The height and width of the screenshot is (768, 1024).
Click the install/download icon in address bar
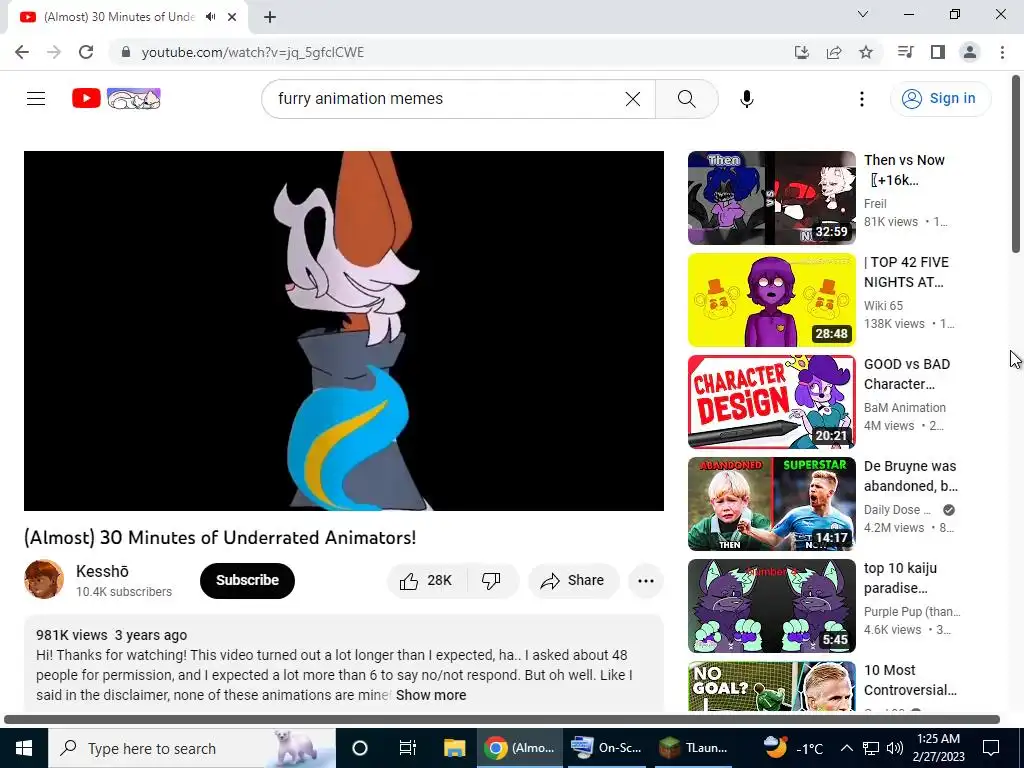pos(801,52)
